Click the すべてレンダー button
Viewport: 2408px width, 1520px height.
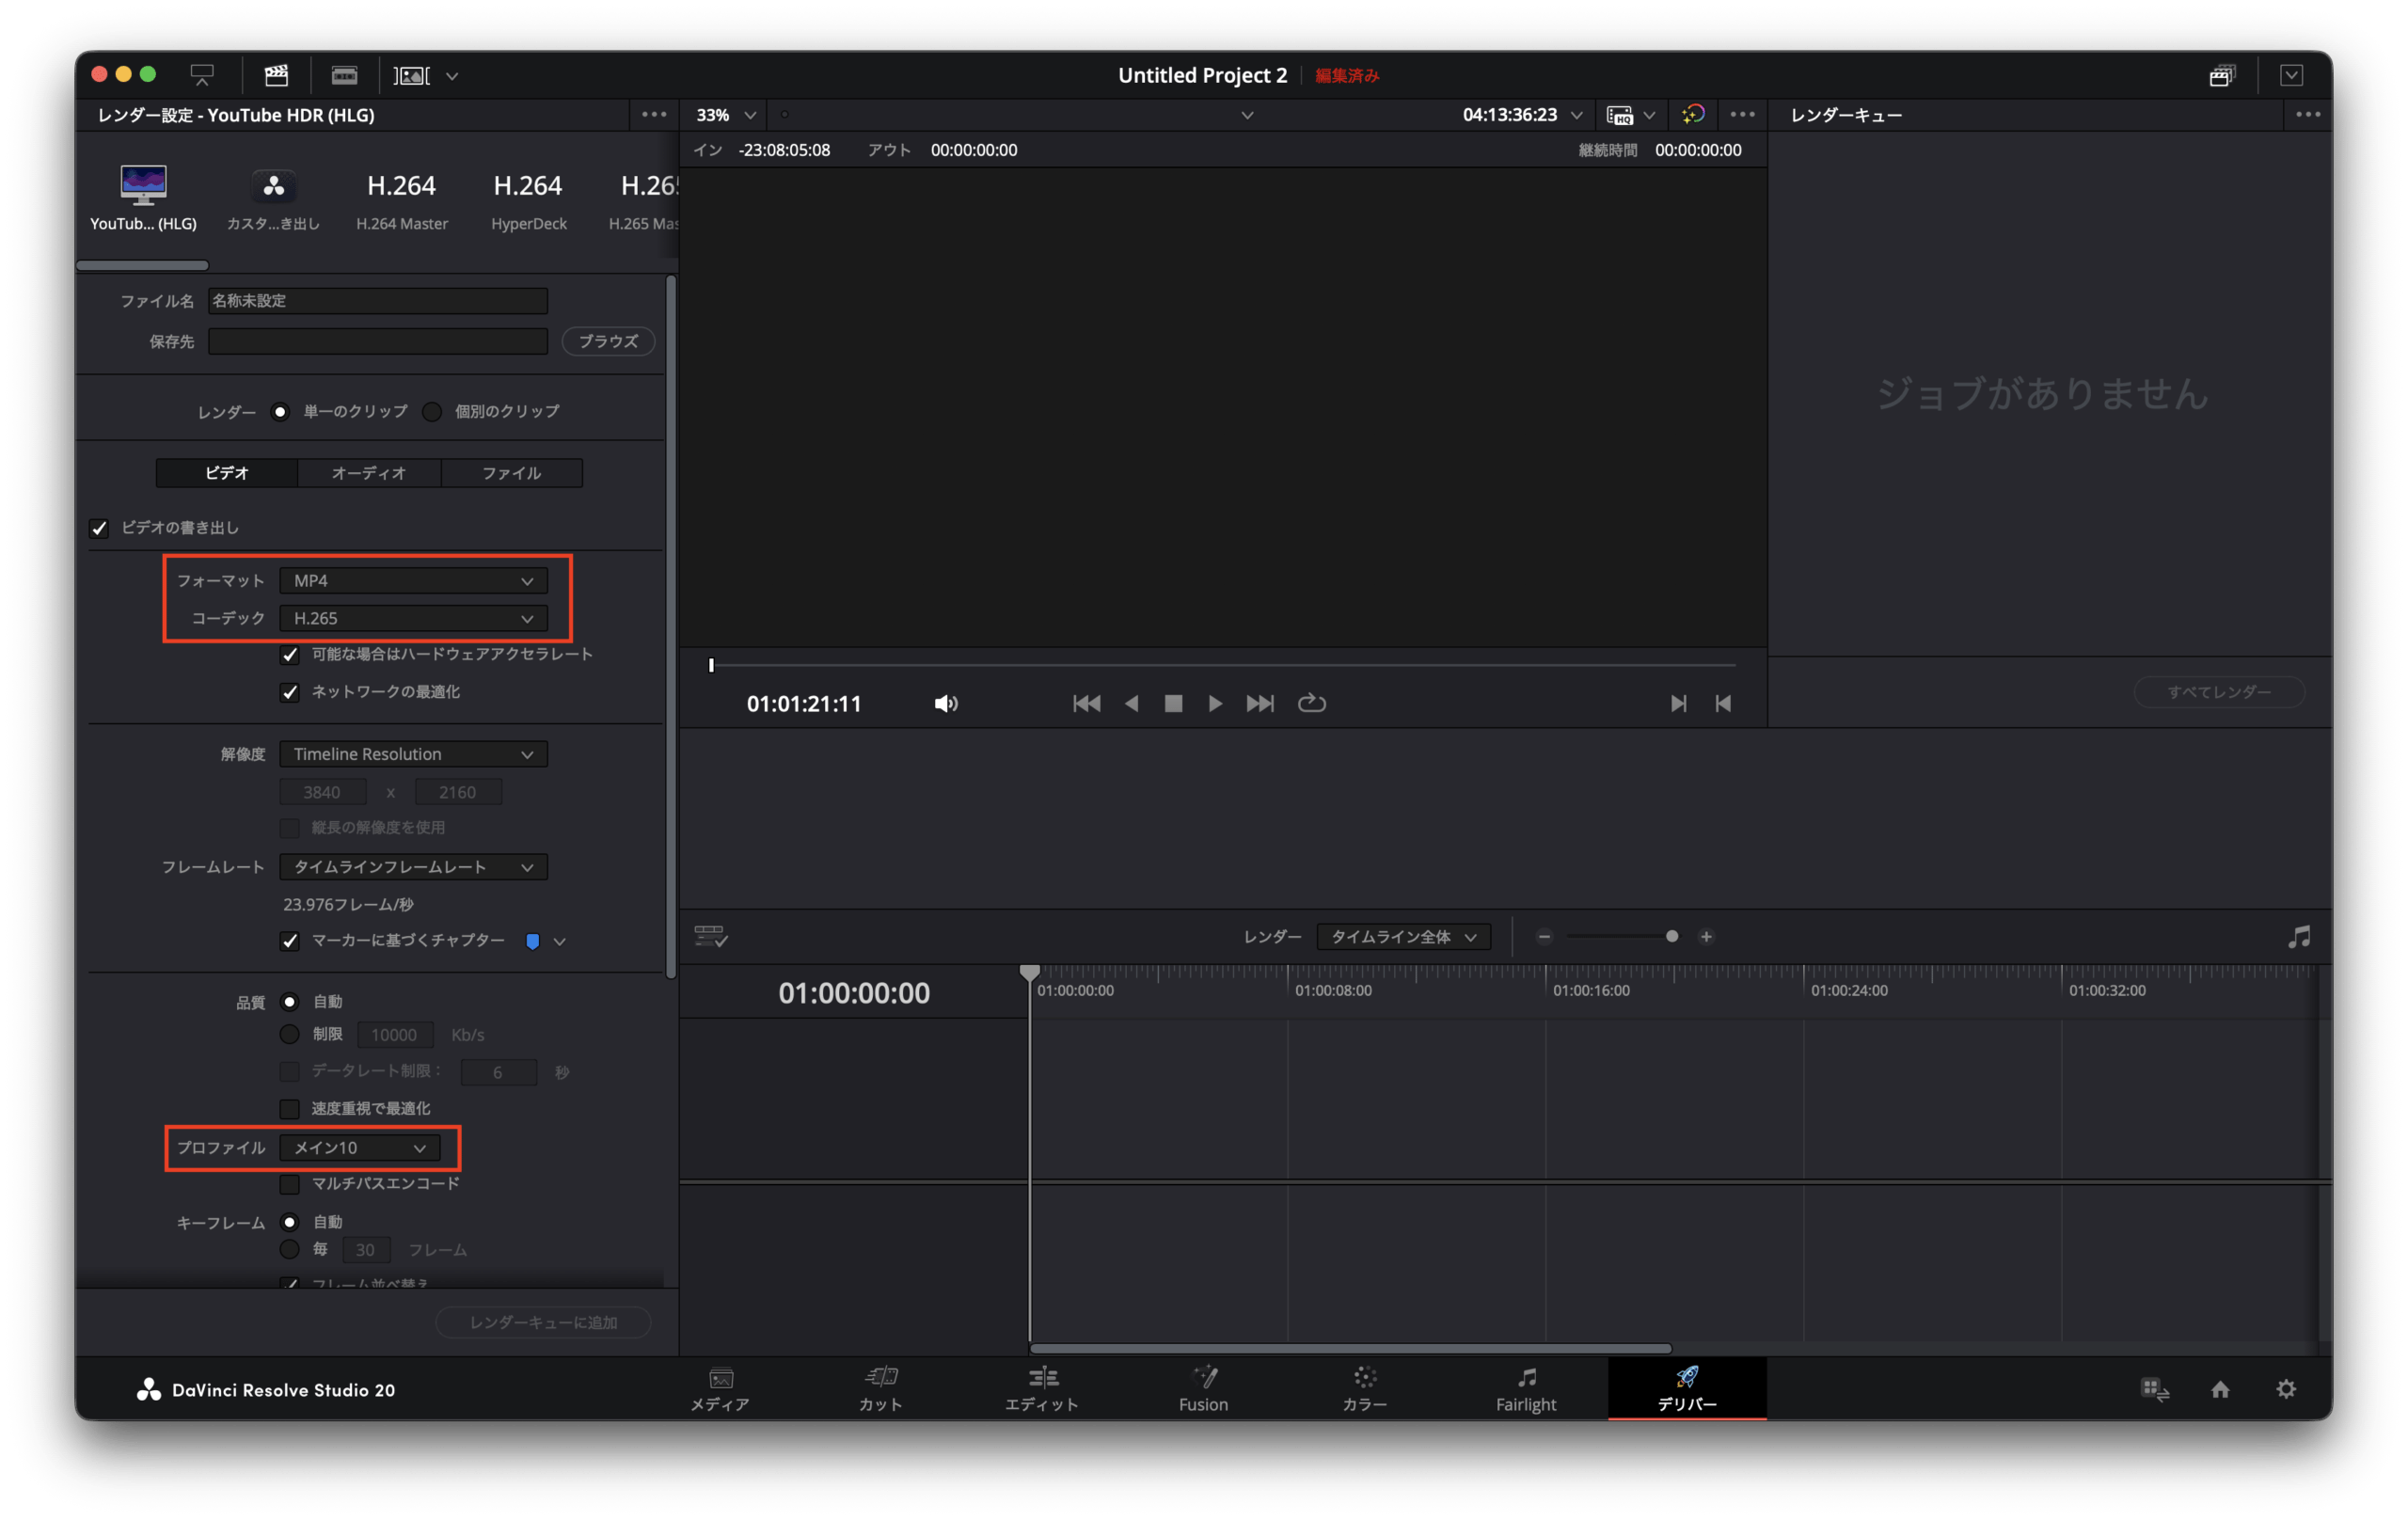click(x=2219, y=692)
